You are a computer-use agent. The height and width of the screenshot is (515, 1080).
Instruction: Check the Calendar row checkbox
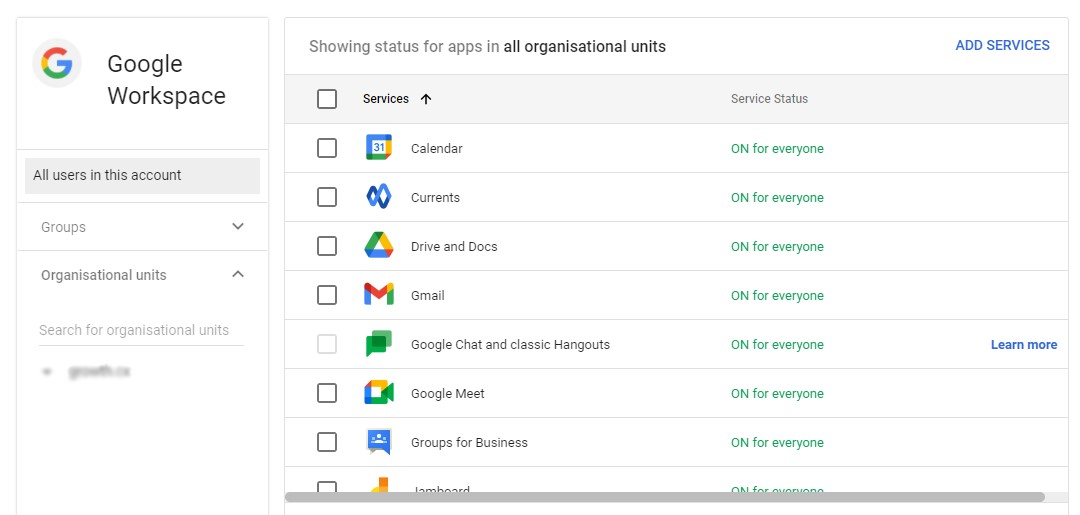pos(327,148)
